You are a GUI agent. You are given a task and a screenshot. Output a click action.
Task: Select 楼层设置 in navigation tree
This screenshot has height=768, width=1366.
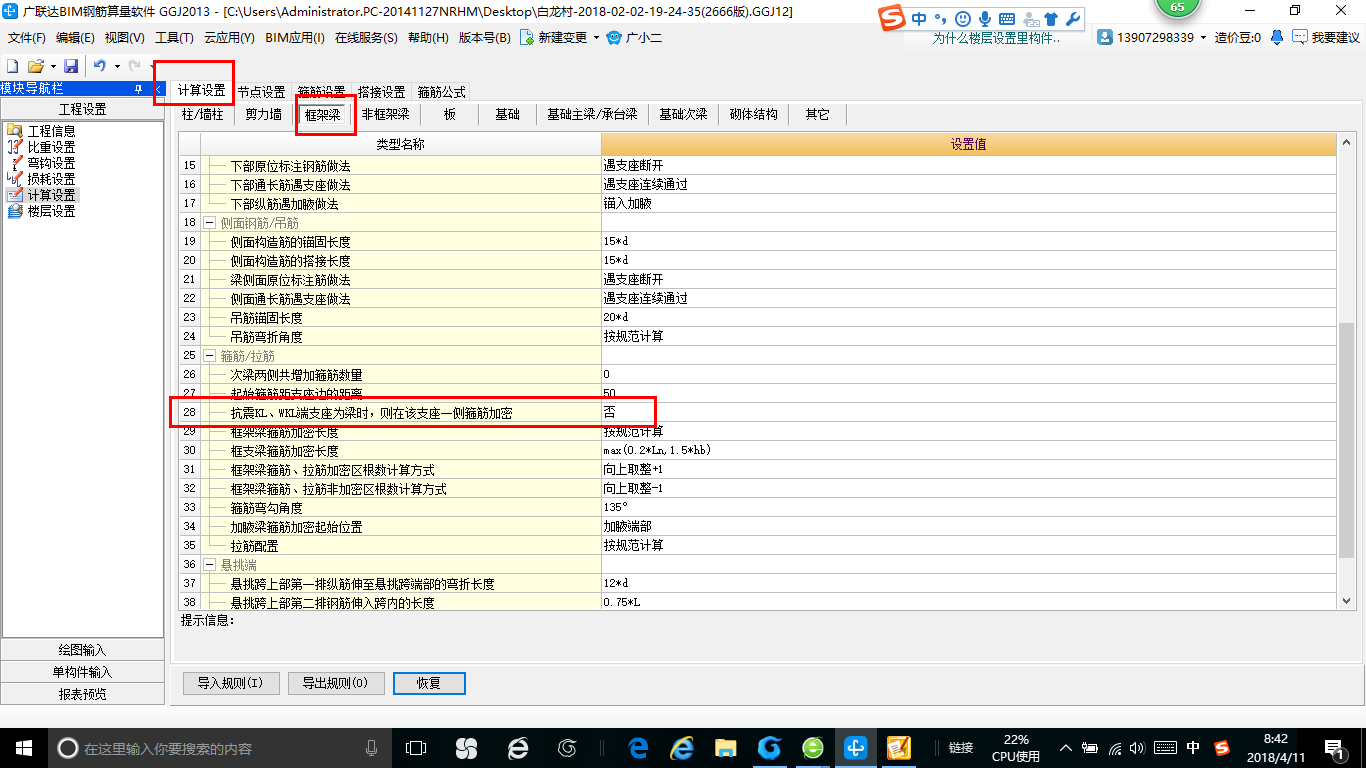pos(51,211)
